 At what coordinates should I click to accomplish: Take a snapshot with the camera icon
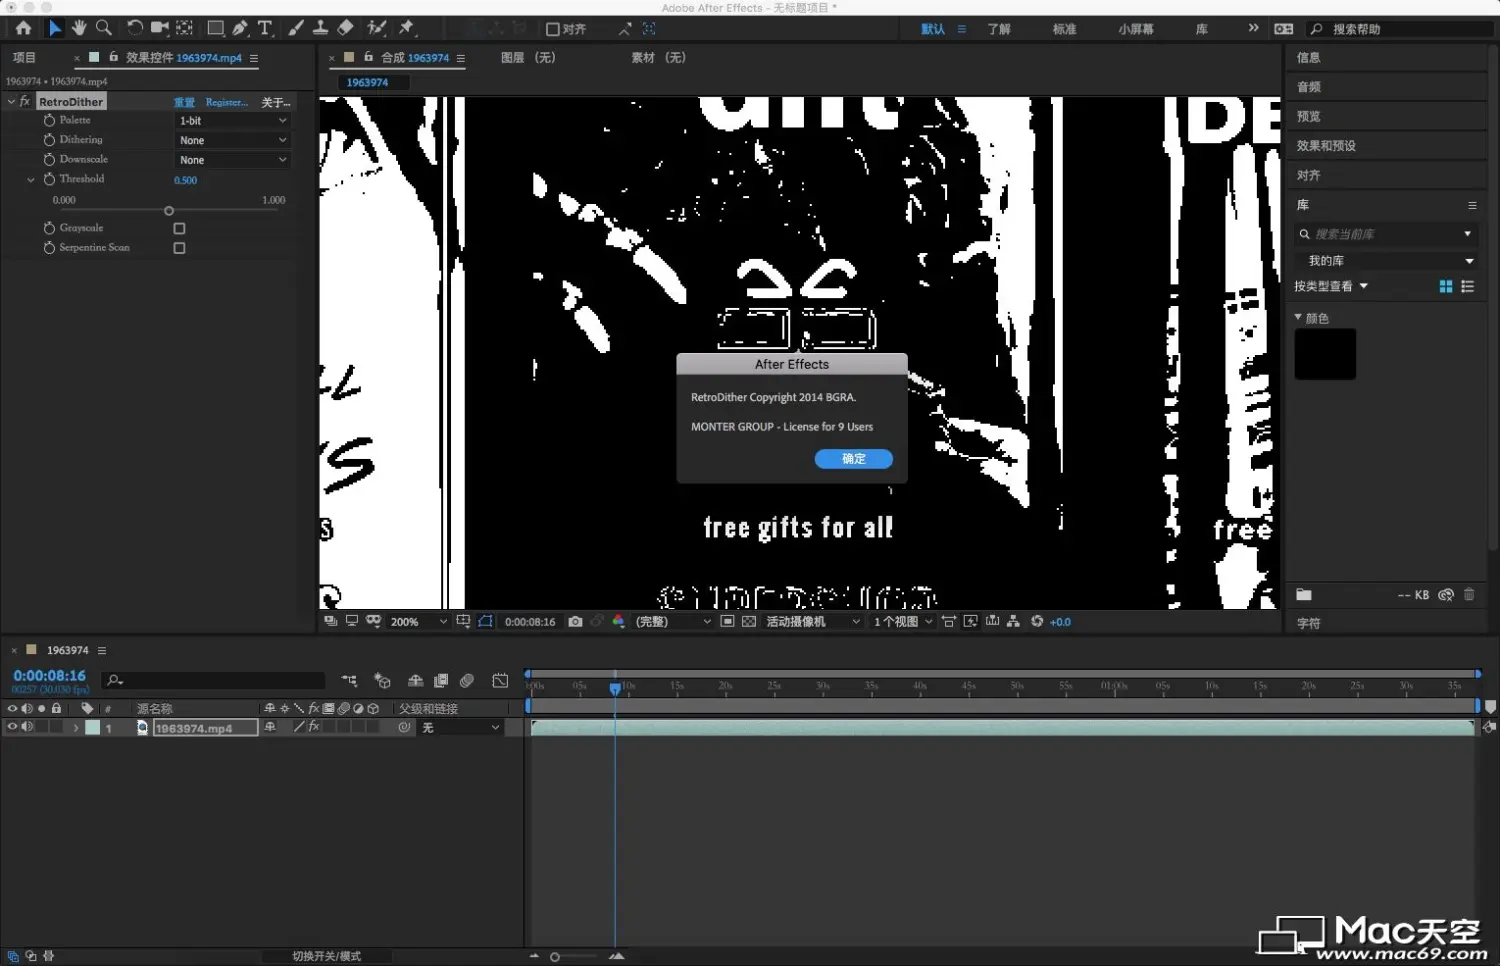575,622
